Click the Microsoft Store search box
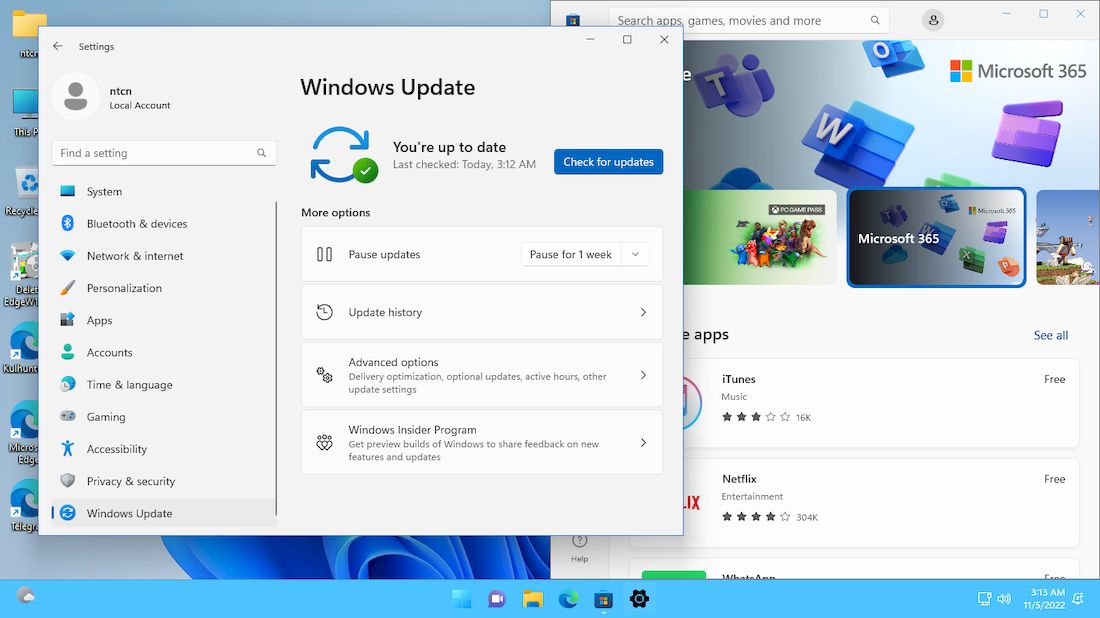 749,20
